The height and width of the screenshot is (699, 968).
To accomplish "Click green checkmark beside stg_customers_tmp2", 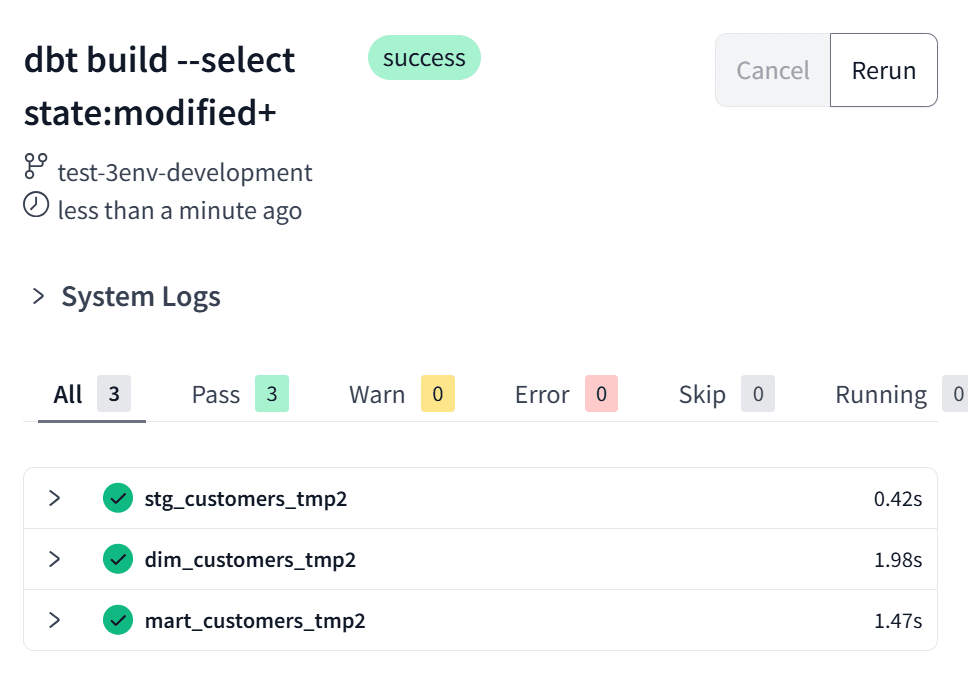I will coord(118,498).
